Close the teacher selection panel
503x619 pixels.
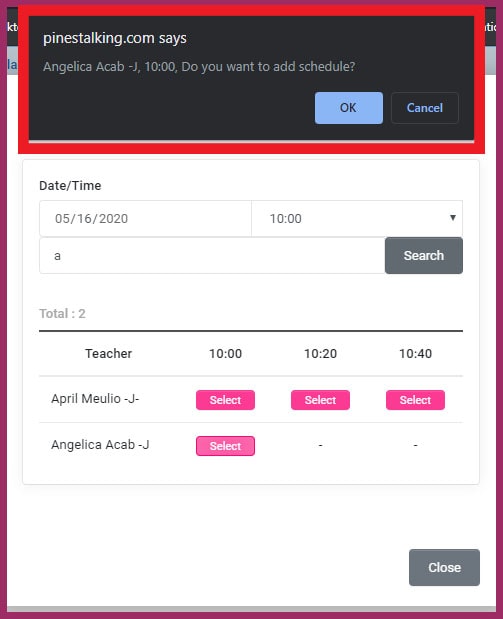[x=444, y=567]
